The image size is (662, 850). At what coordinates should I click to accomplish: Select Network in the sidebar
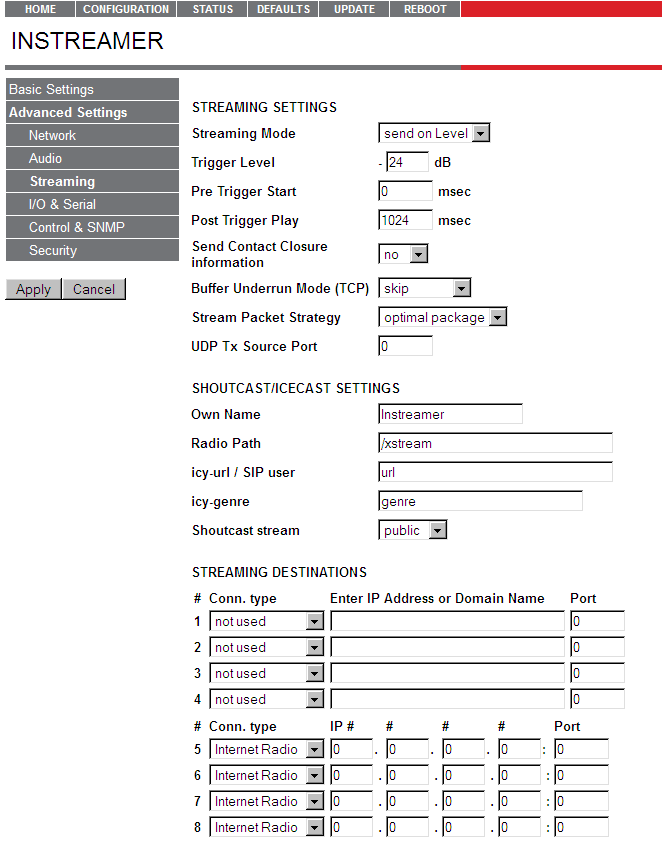(52, 135)
